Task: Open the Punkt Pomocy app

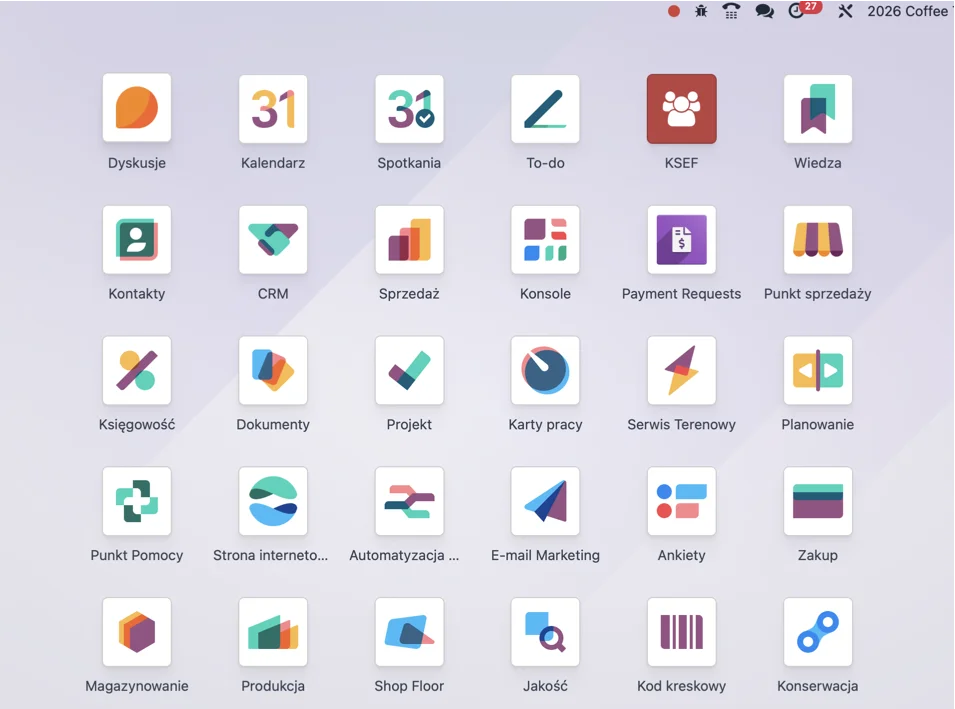Action: pos(136,501)
